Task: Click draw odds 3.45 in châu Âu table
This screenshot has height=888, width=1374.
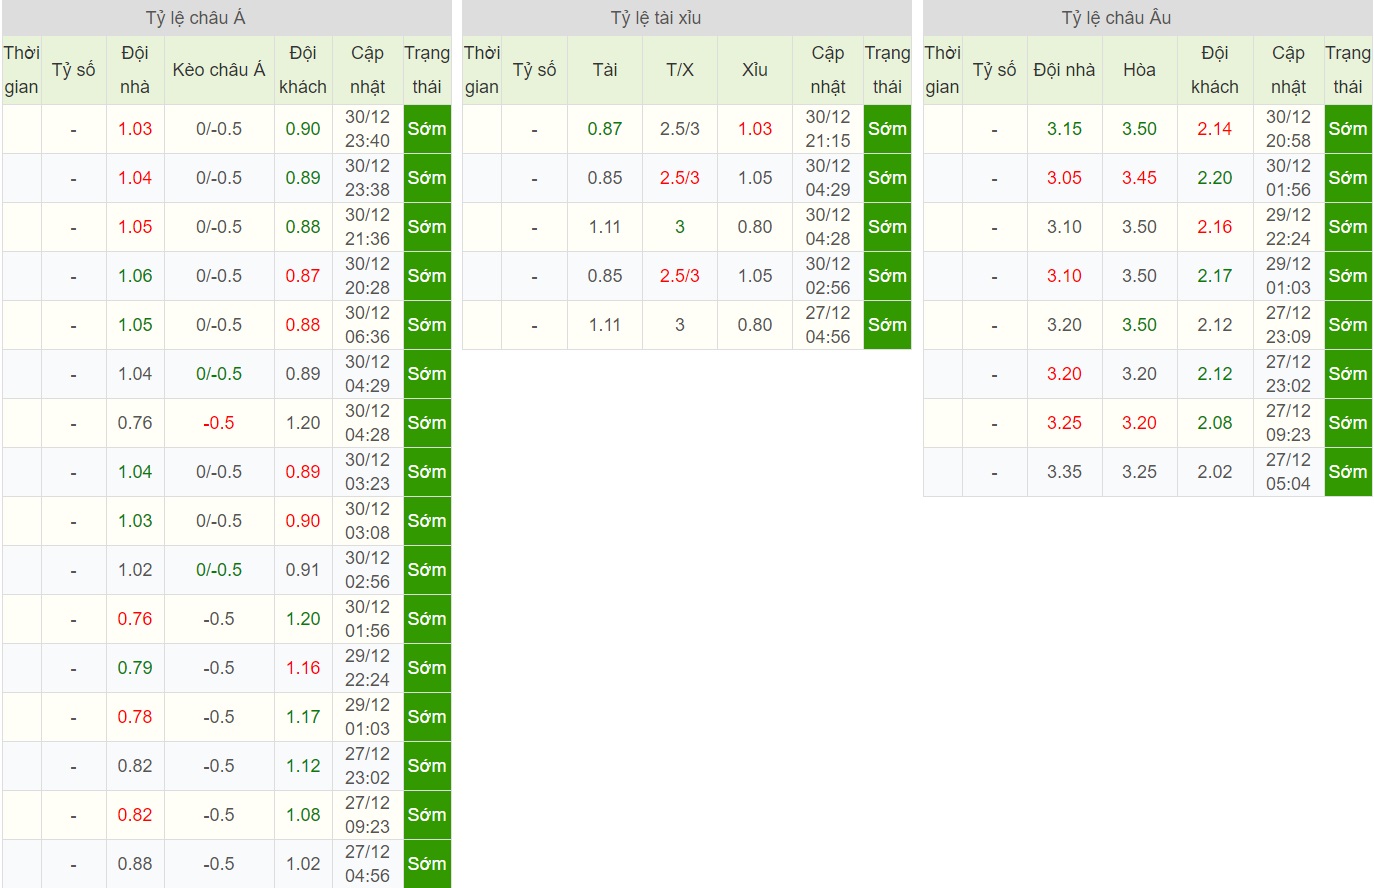Action: [1139, 178]
